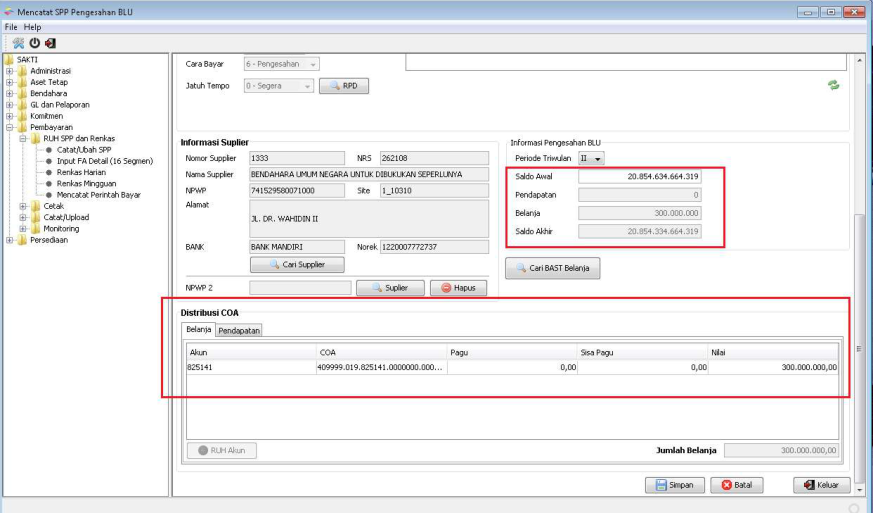Click the Cari Supplier search button
The width and height of the screenshot is (873, 513).
pyautogui.click(x=296, y=265)
